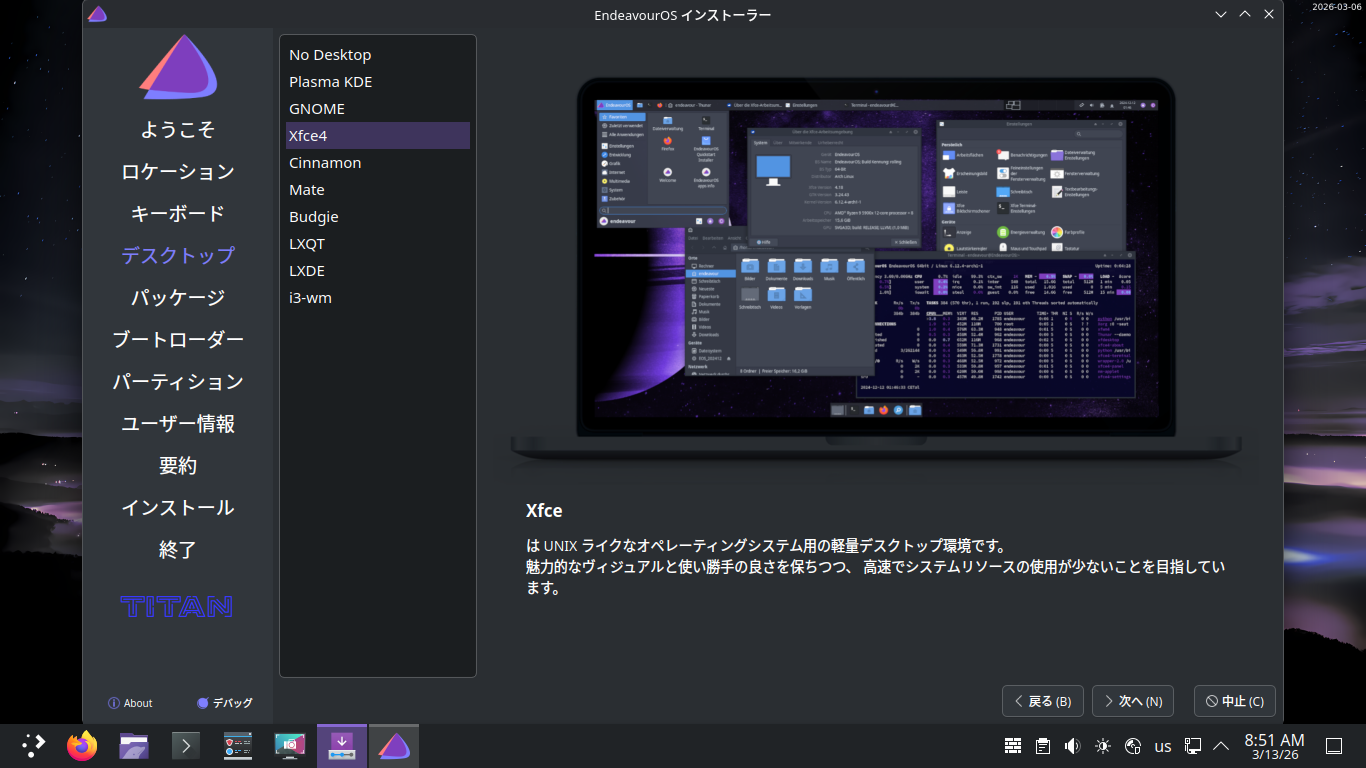
Task: Click the 次へ (N) next button
Action: click(x=1132, y=701)
